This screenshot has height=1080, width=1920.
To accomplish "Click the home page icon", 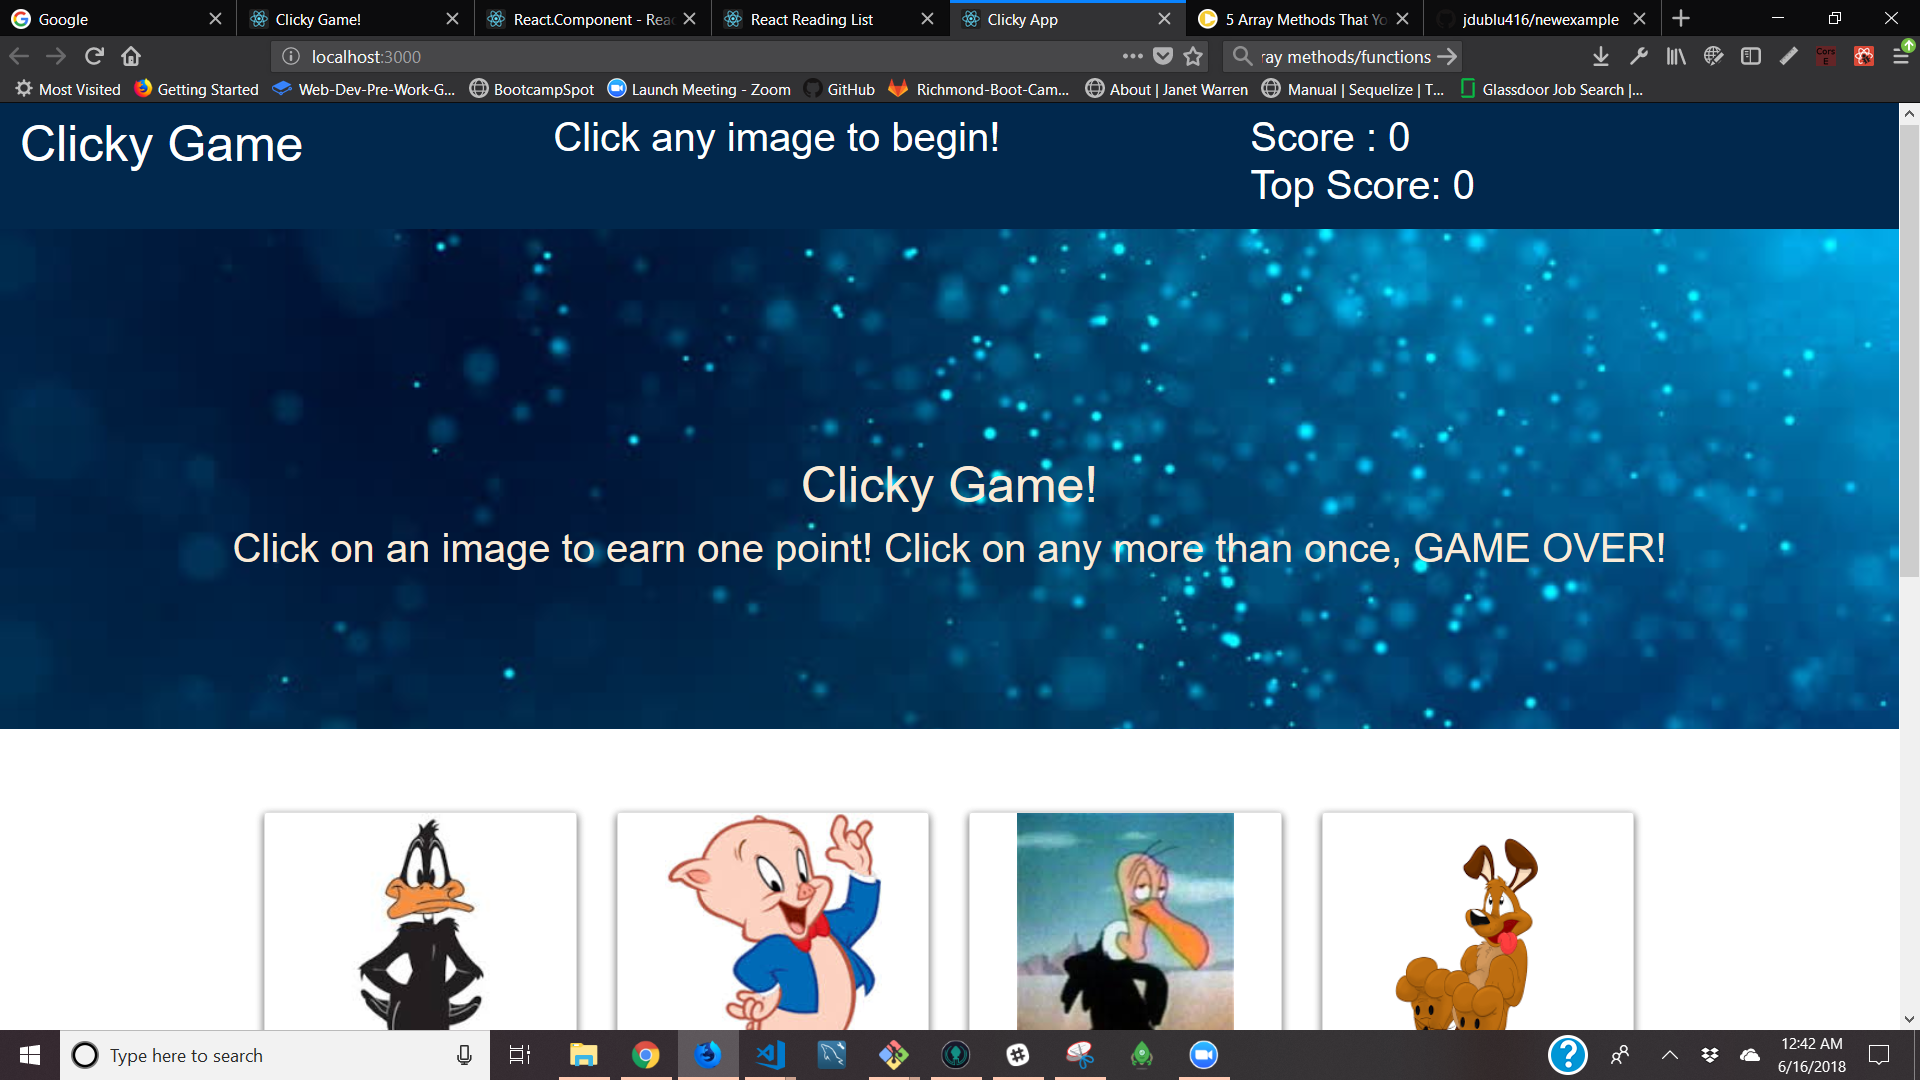I will point(131,56).
